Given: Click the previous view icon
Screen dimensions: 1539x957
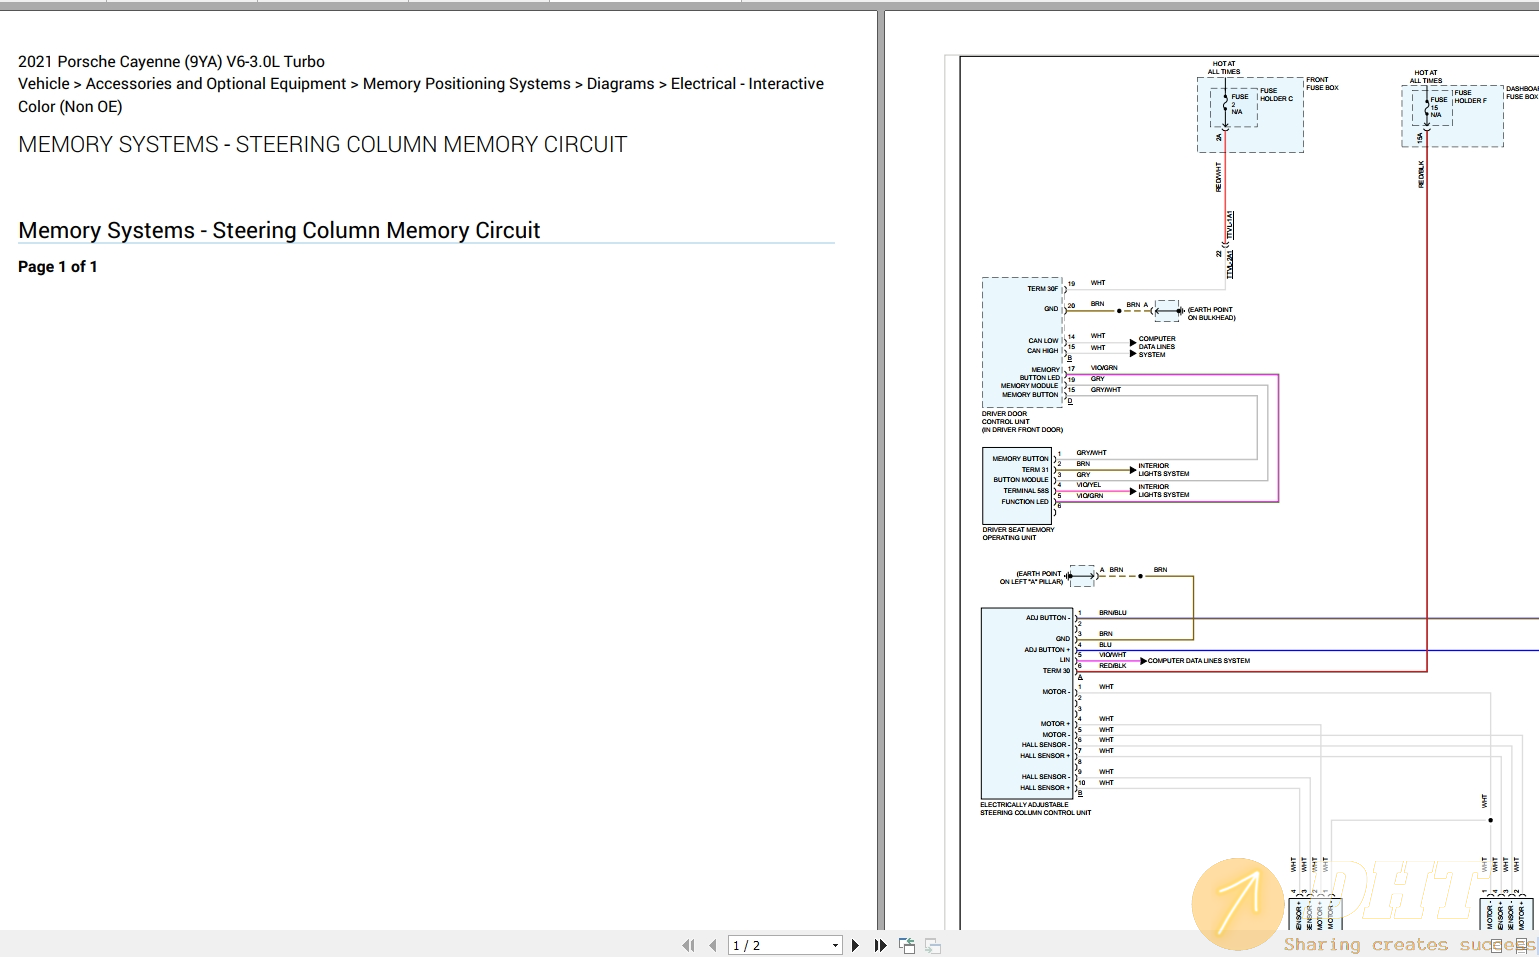Looking at the screenshot, I should 907,945.
